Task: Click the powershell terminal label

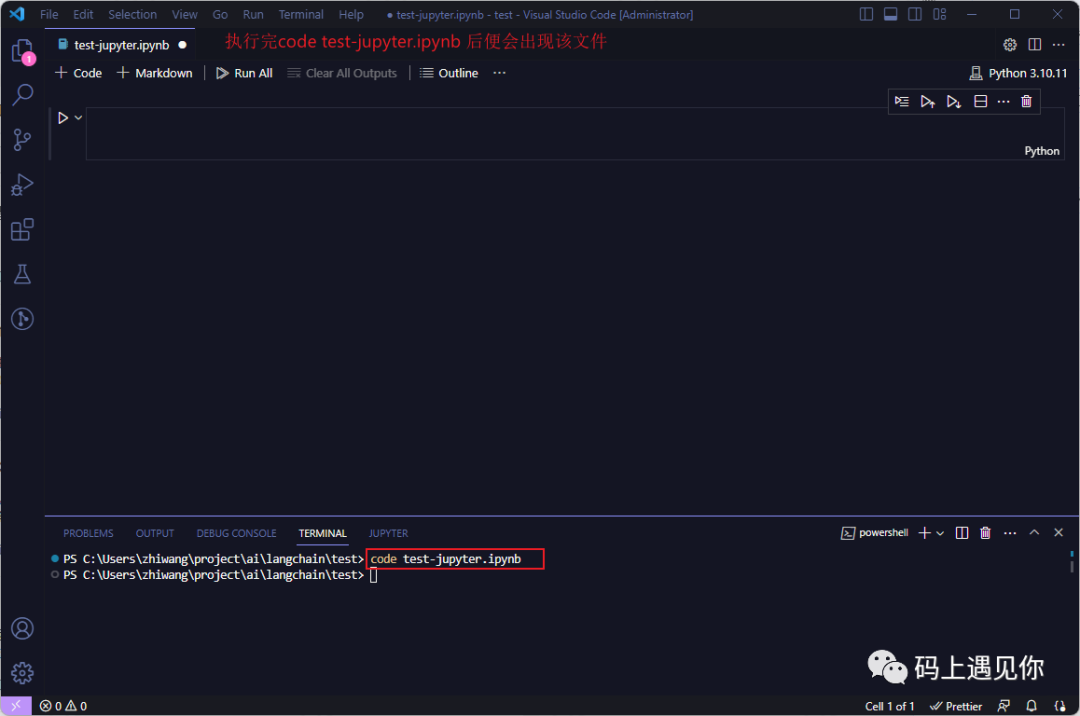Action: pos(875,533)
